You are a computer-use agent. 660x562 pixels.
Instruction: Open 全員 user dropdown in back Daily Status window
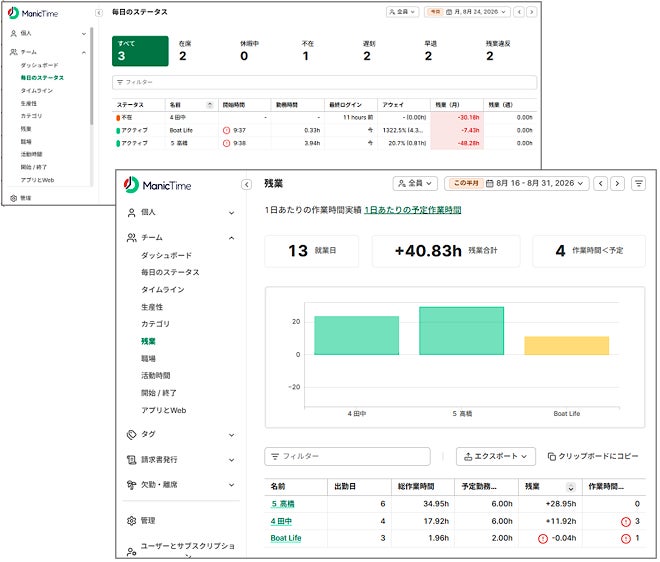(x=402, y=12)
